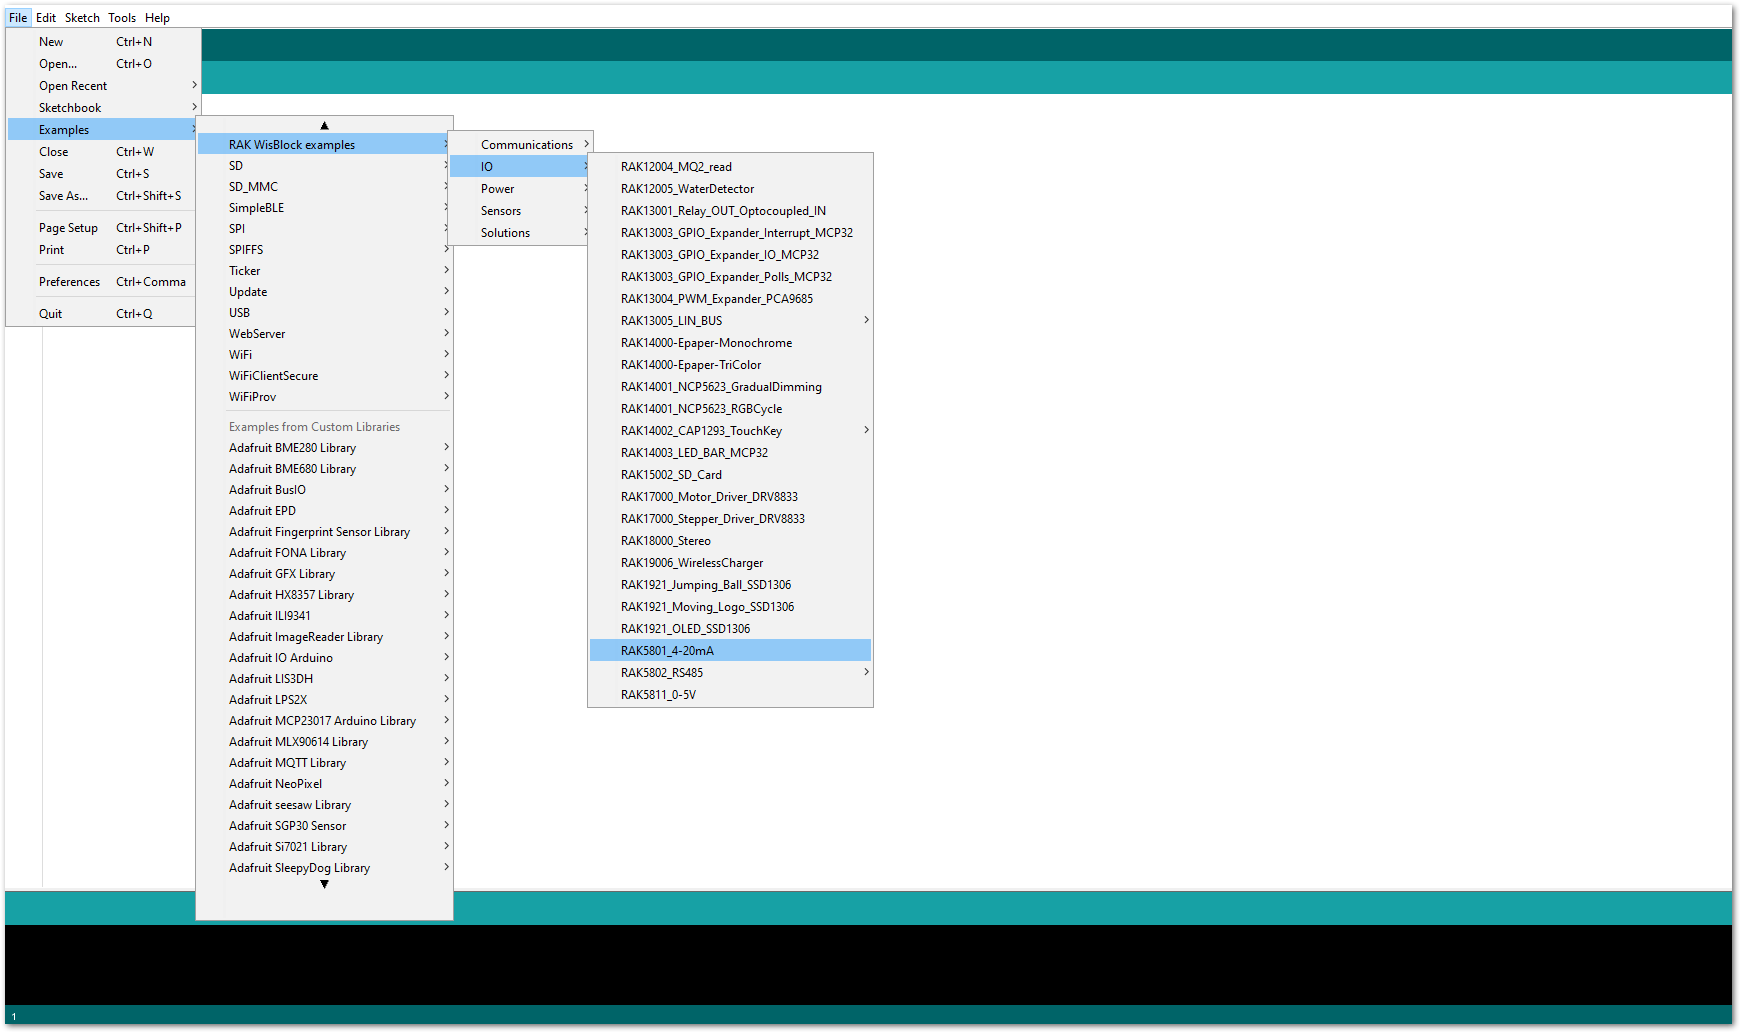
Task: Open RAK17000_Motor_Driver_DRV8833 example
Action: (730, 497)
